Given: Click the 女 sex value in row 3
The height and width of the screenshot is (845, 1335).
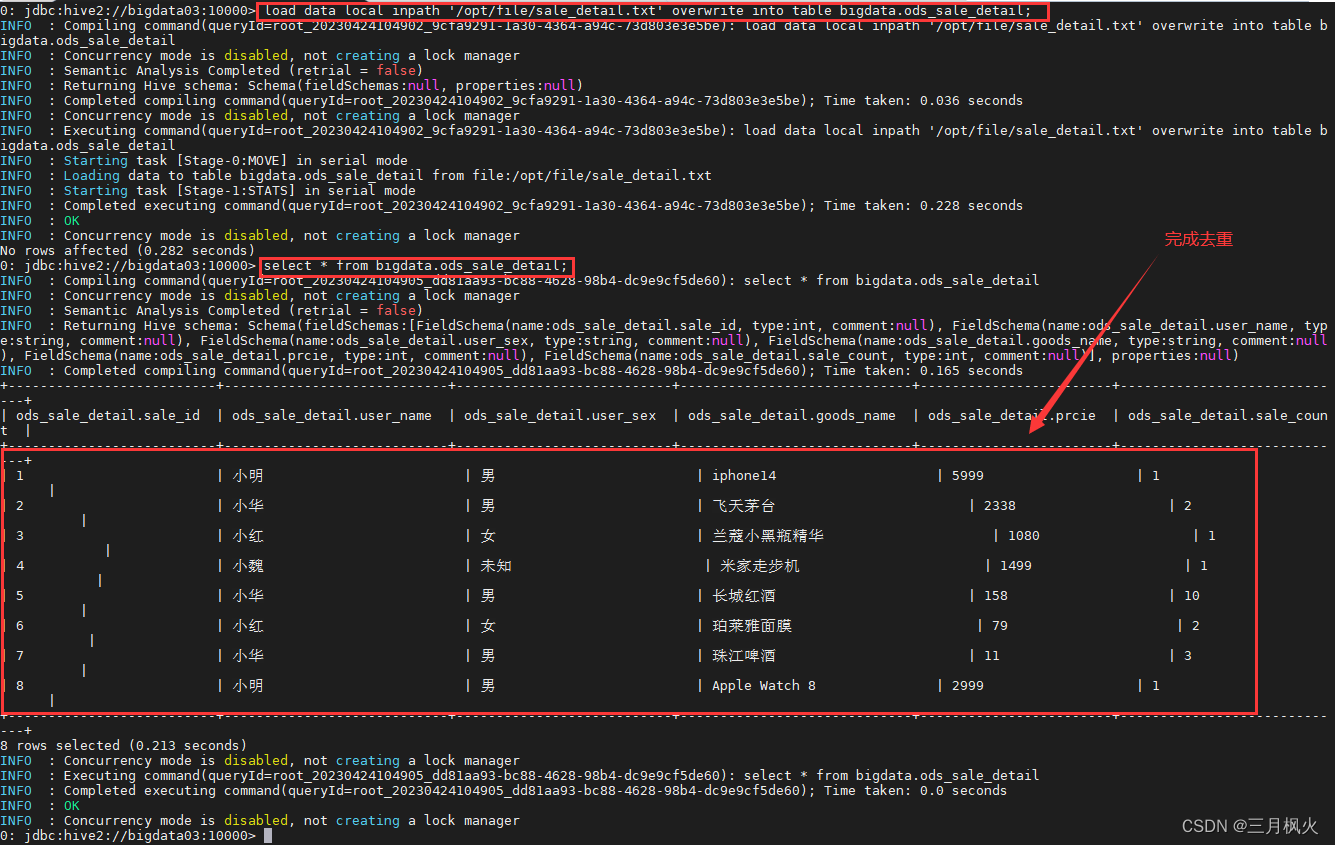Looking at the screenshot, I should pos(488,536).
